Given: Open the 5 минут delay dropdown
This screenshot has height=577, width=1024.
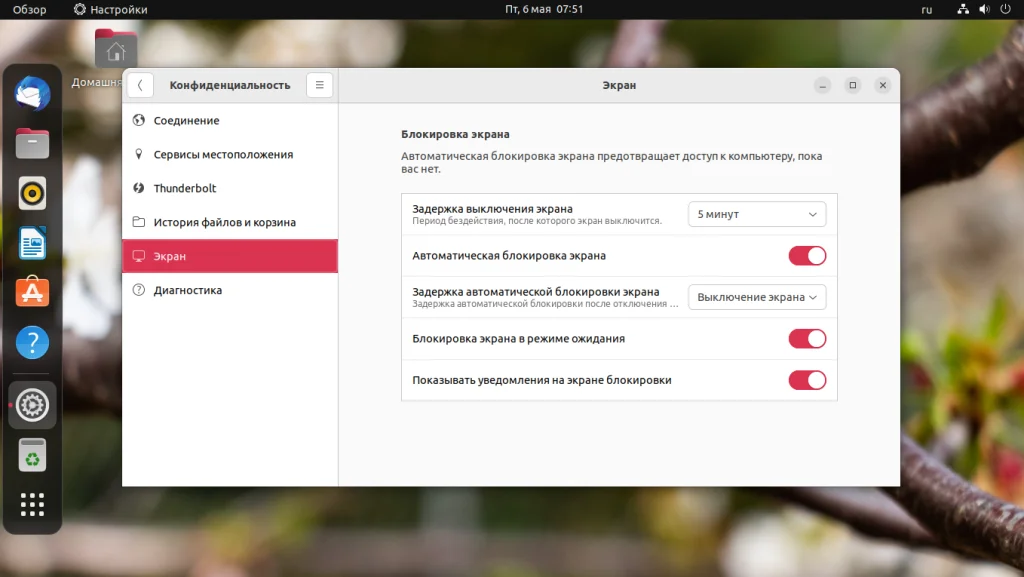Looking at the screenshot, I should coord(756,213).
